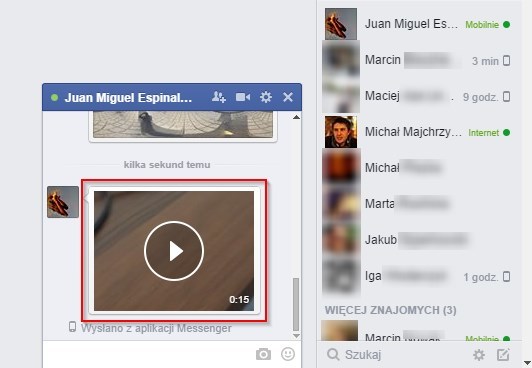Open chat window options gear
Screen dimensions: 532x368
click(266, 97)
